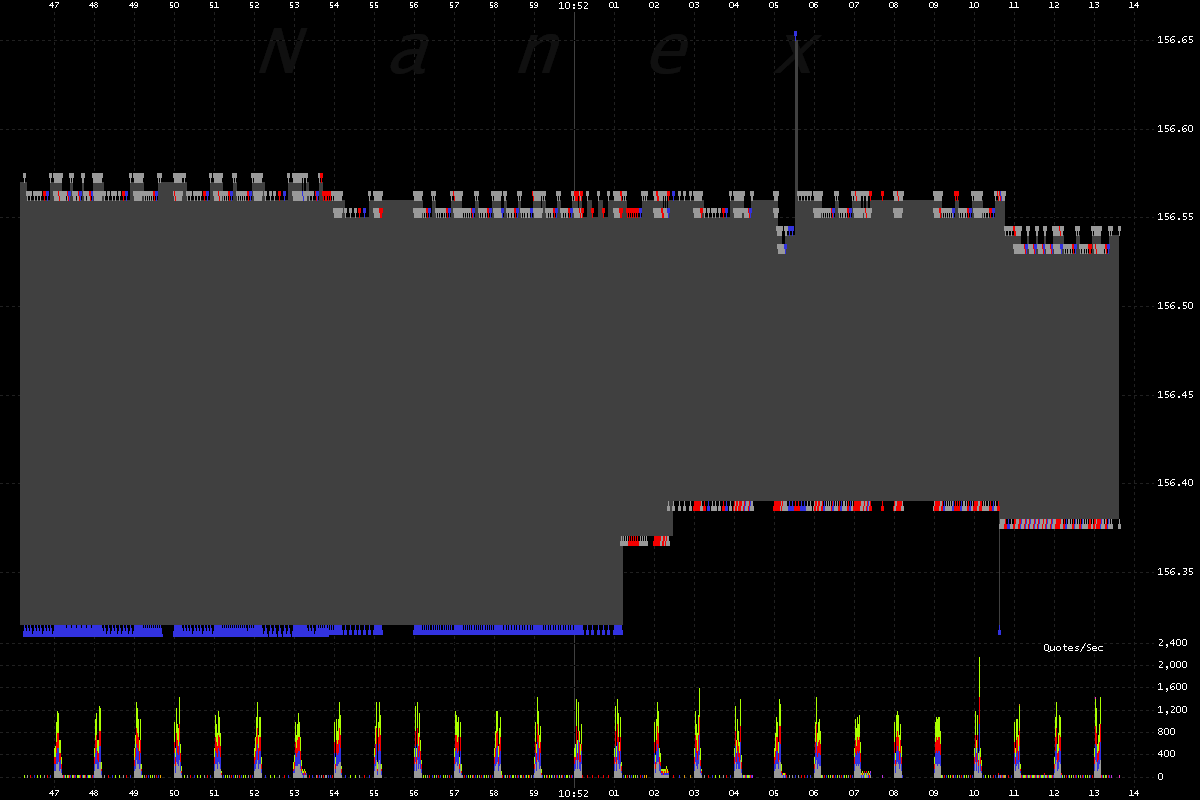Select the 14 label on top time axis

click(x=1134, y=5)
